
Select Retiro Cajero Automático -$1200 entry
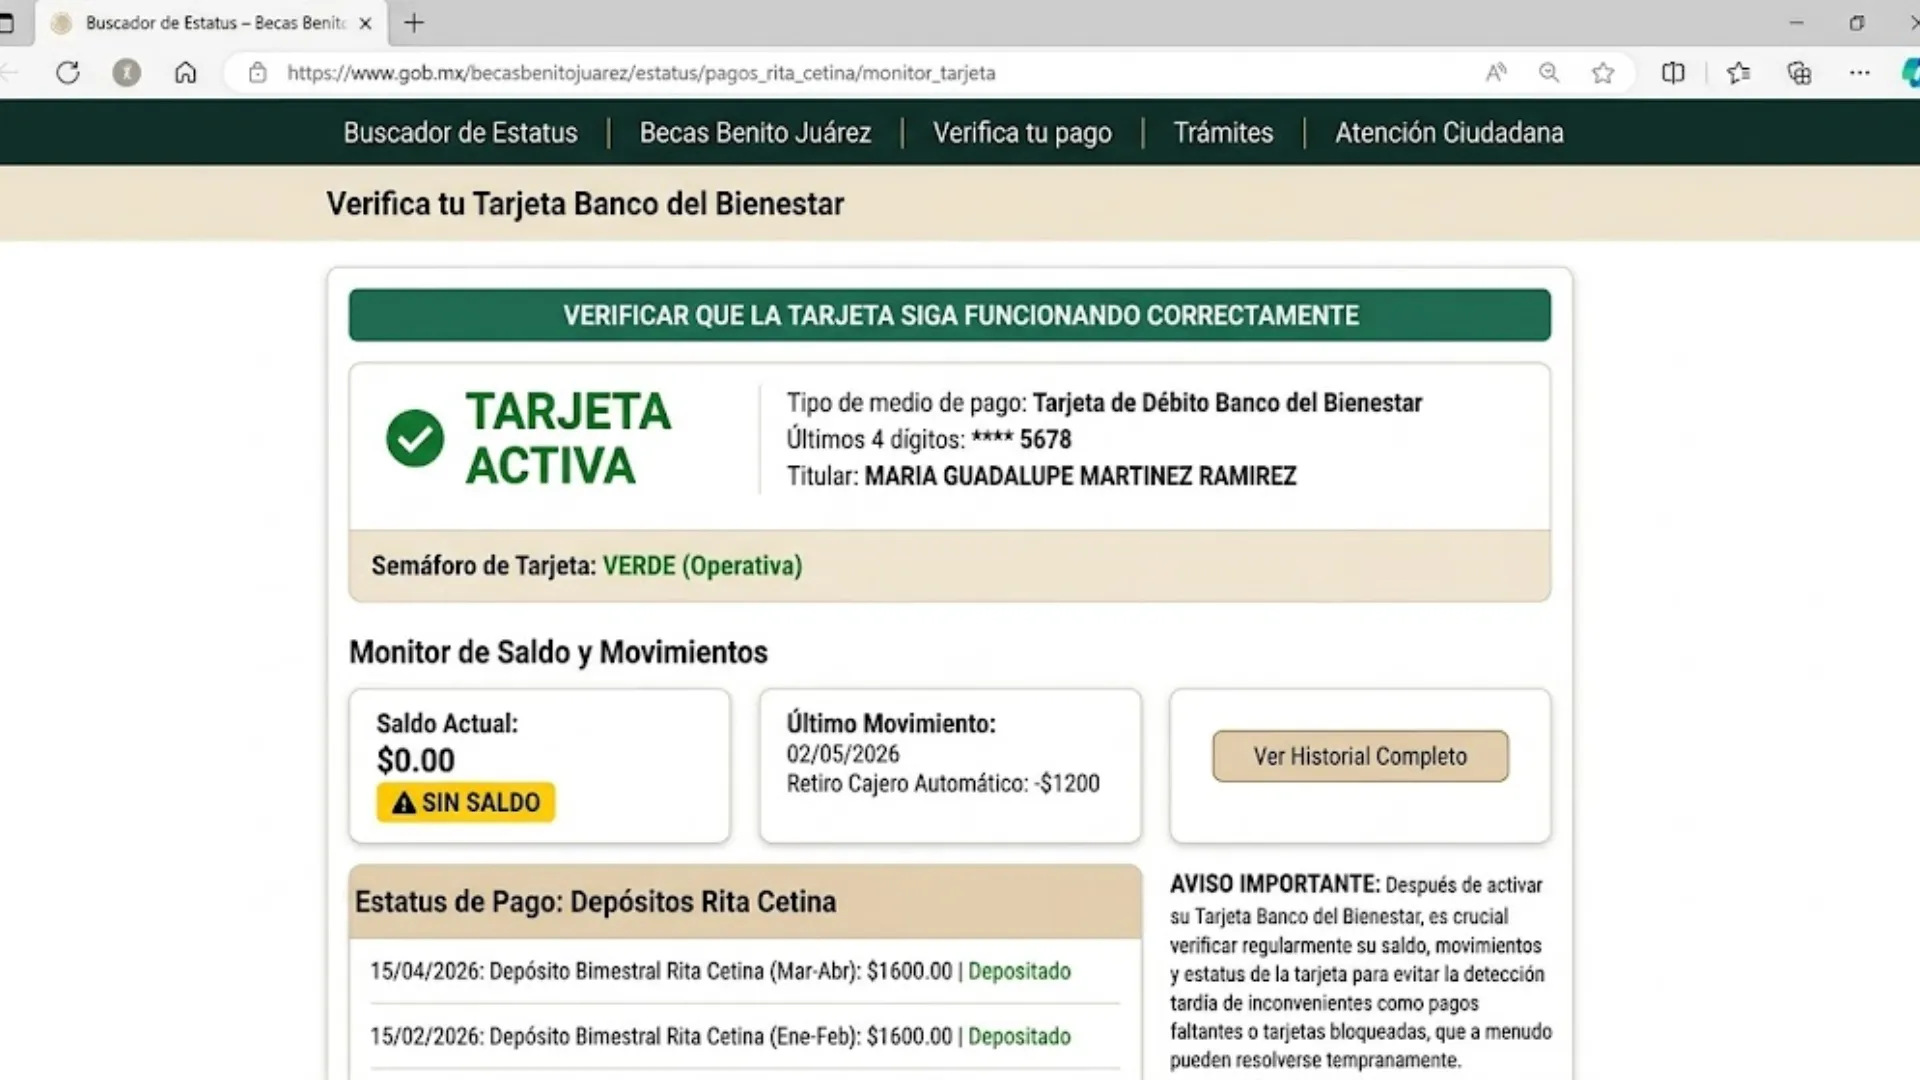tap(943, 783)
